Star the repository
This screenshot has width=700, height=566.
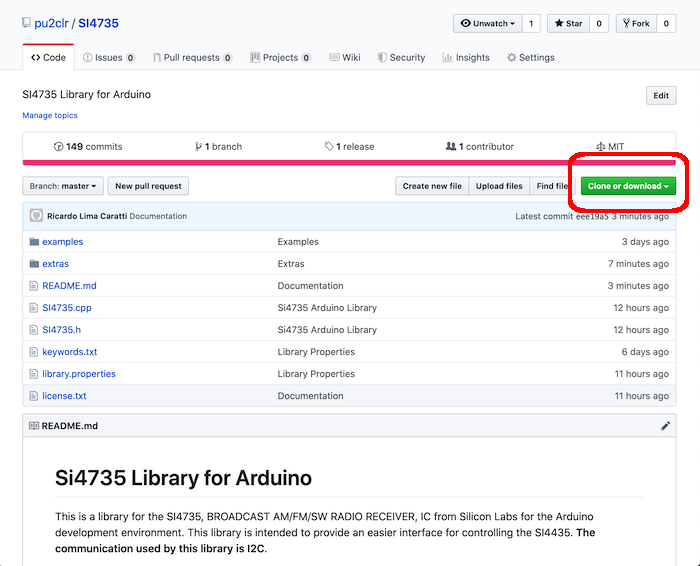coord(568,23)
